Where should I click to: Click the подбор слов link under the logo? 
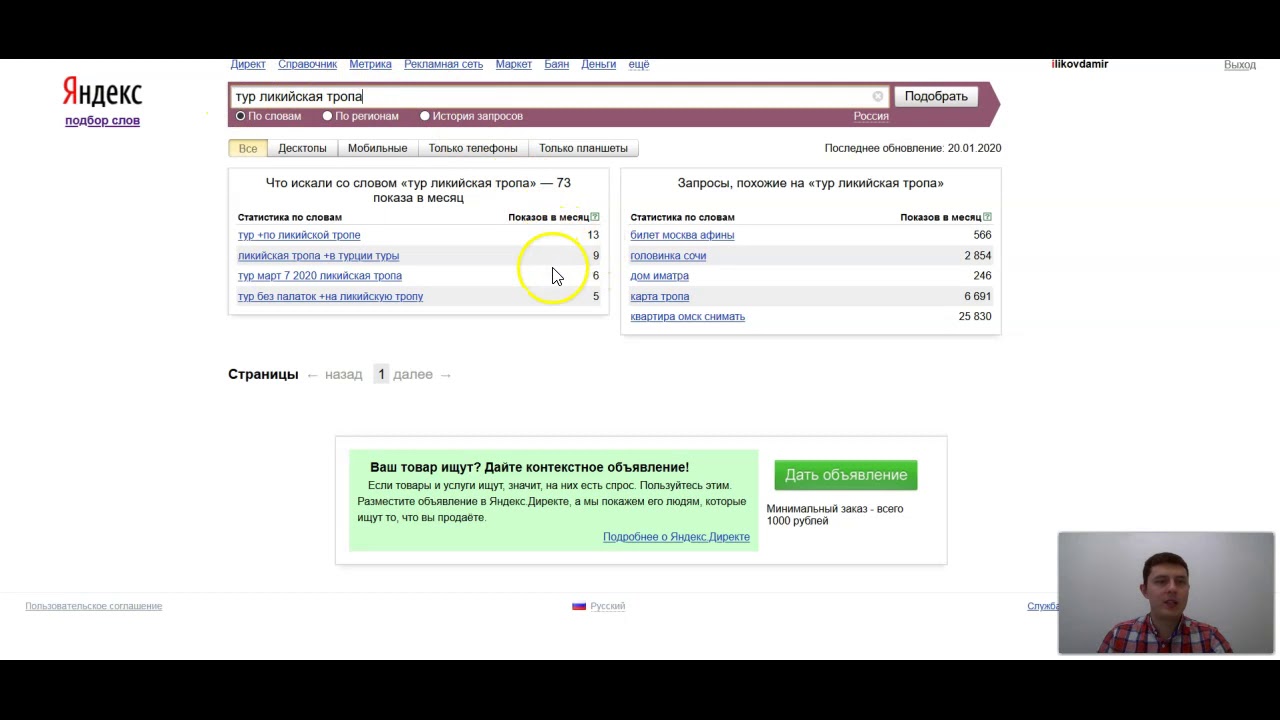pos(102,120)
